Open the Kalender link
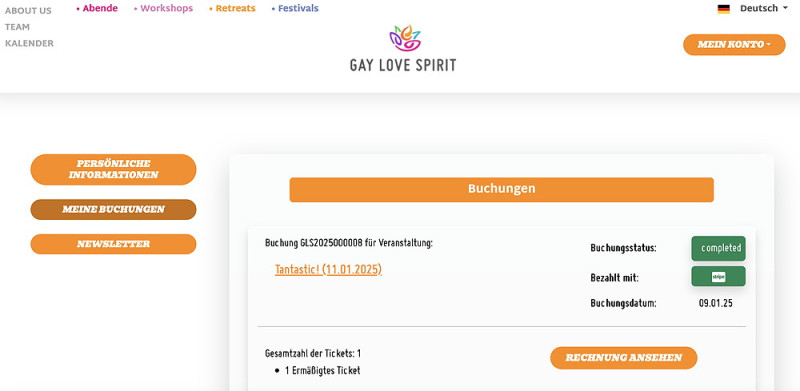Screen dimensions: 800x391 29,43
